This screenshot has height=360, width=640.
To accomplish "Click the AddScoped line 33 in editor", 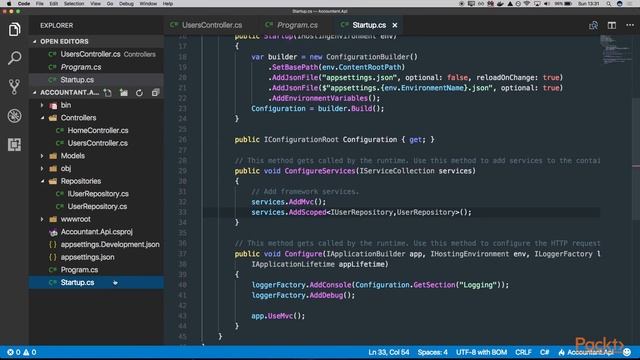I will click(361, 212).
